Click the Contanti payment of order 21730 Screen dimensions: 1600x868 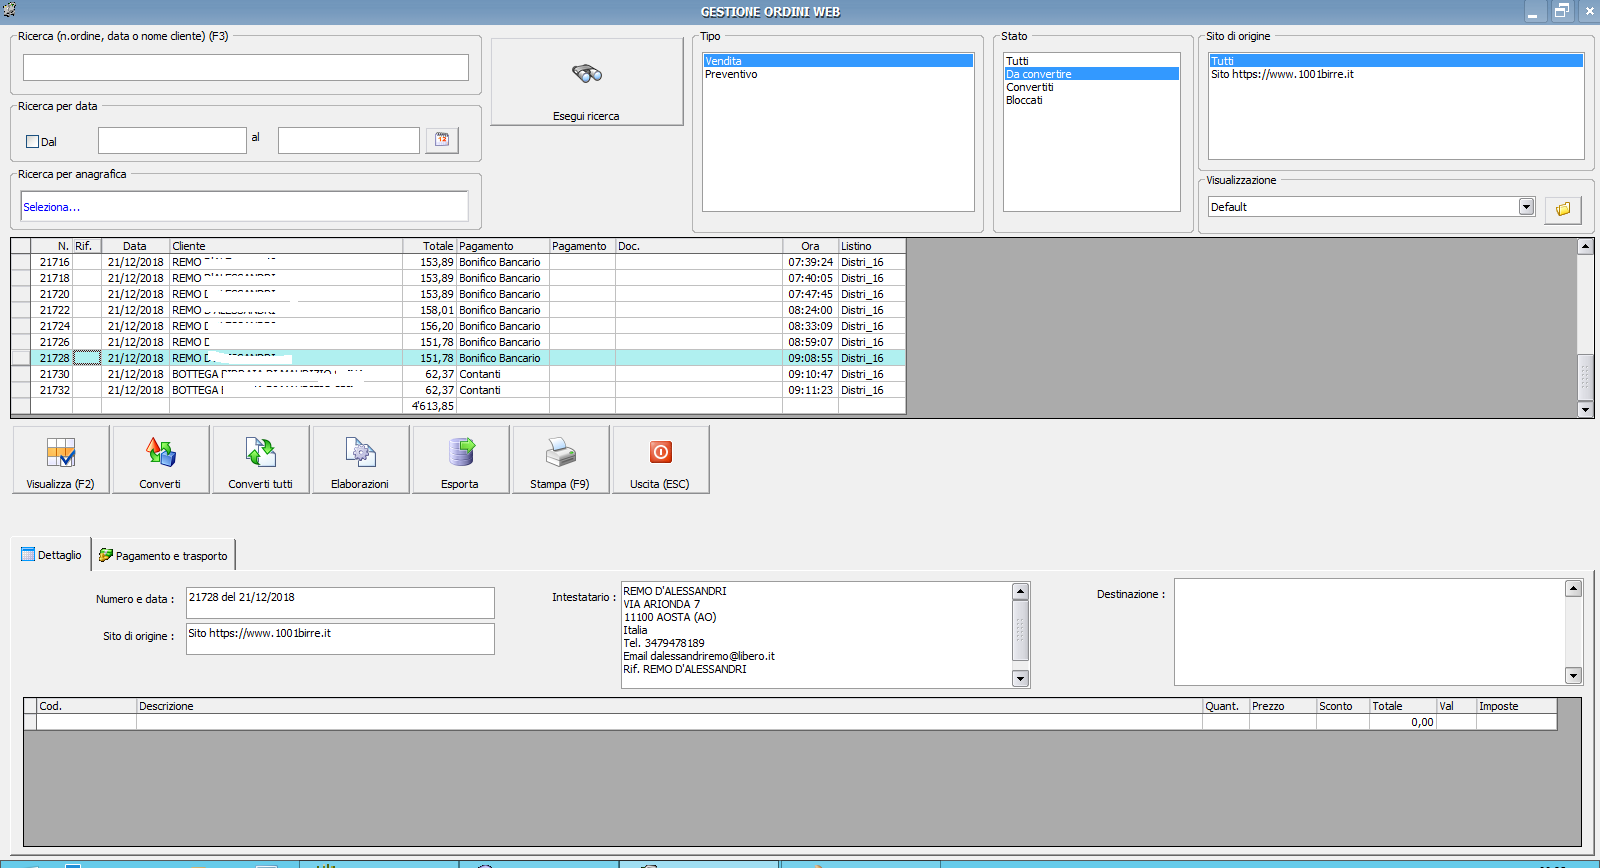pyautogui.click(x=503, y=374)
